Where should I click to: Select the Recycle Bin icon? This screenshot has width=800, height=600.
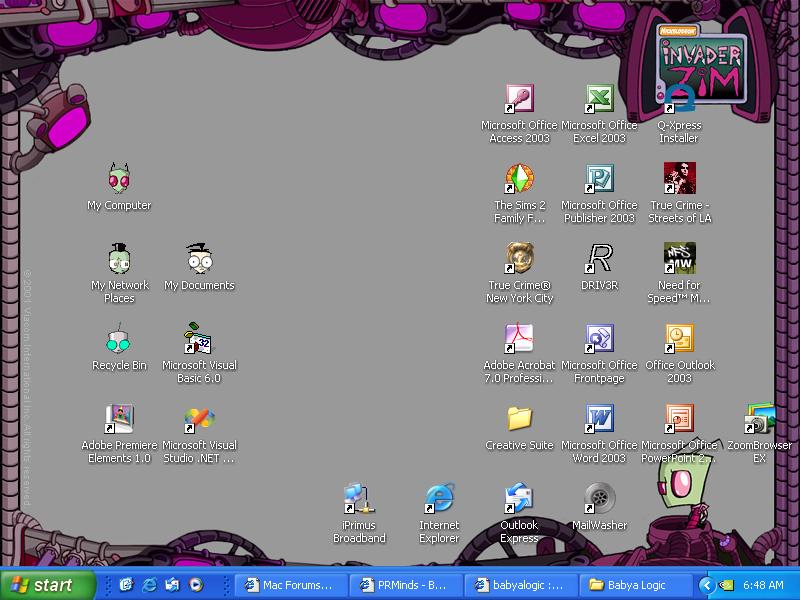click(119, 338)
